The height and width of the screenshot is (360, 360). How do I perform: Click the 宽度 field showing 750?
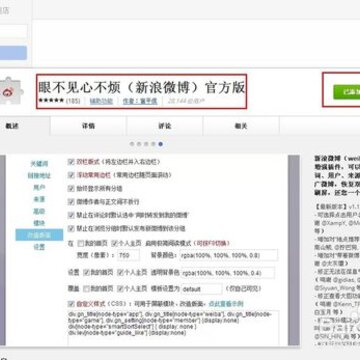pos(128,256)
